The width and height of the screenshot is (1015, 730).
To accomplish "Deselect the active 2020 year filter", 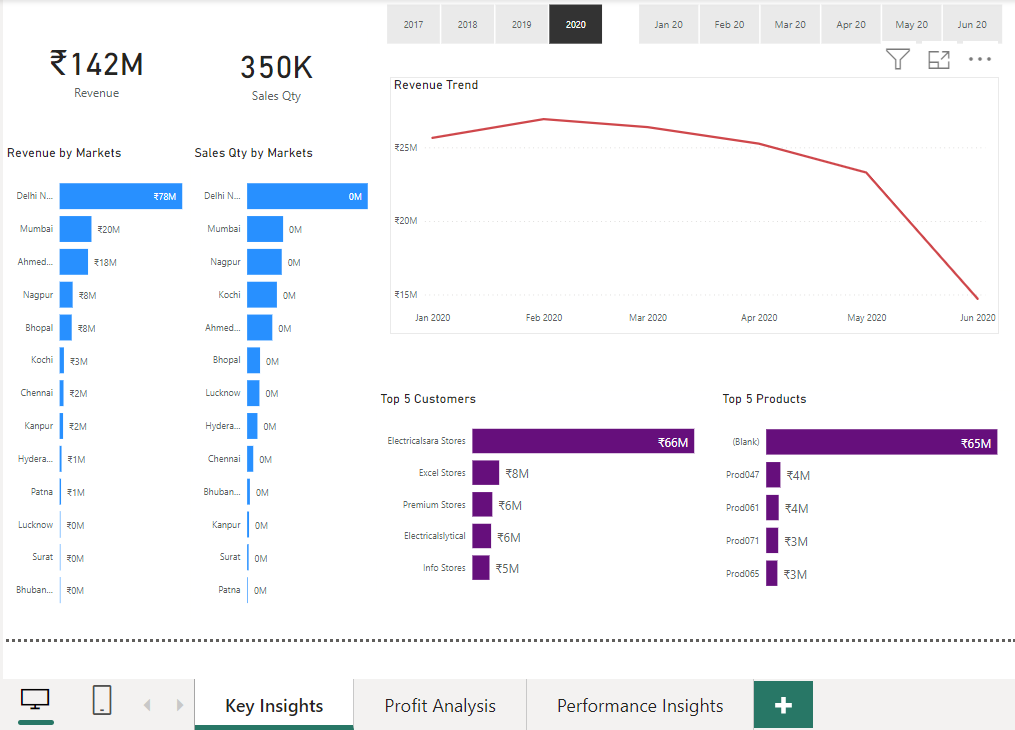I will pyautogui.click(x=575, y=24).
